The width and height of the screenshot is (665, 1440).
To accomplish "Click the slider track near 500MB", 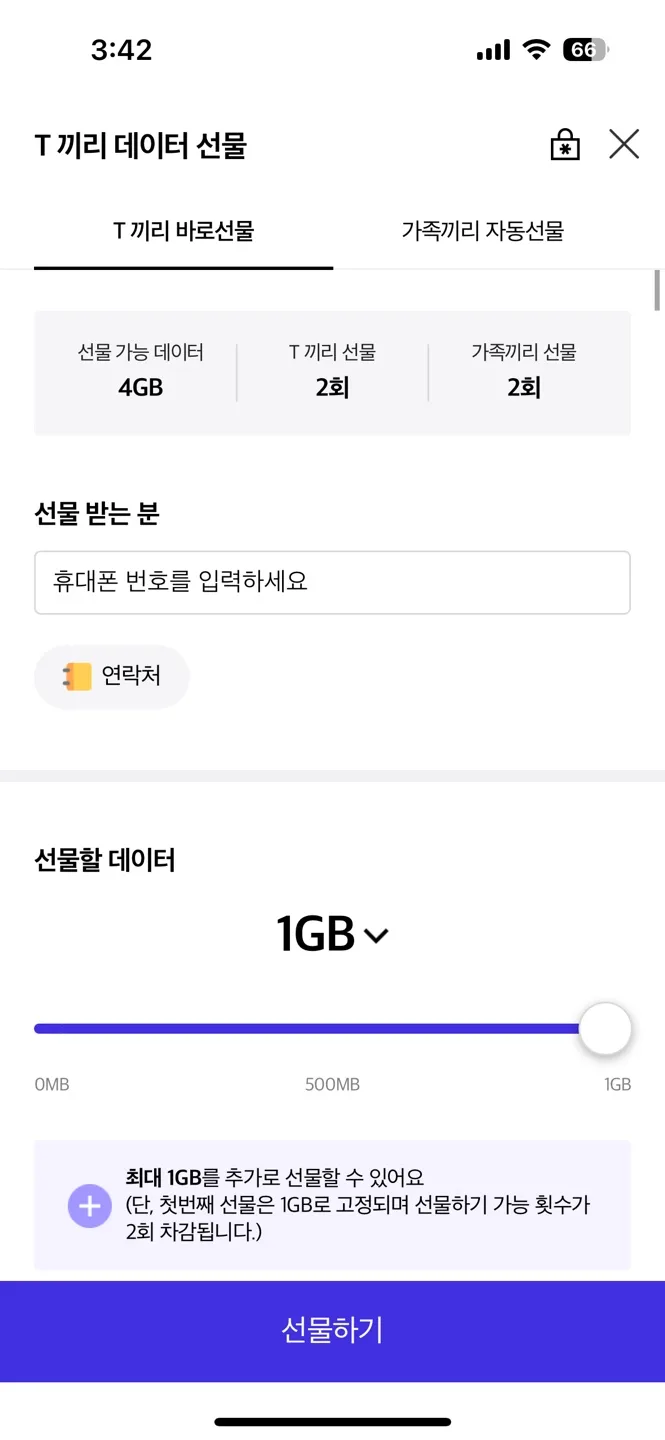I will 332,1029.
